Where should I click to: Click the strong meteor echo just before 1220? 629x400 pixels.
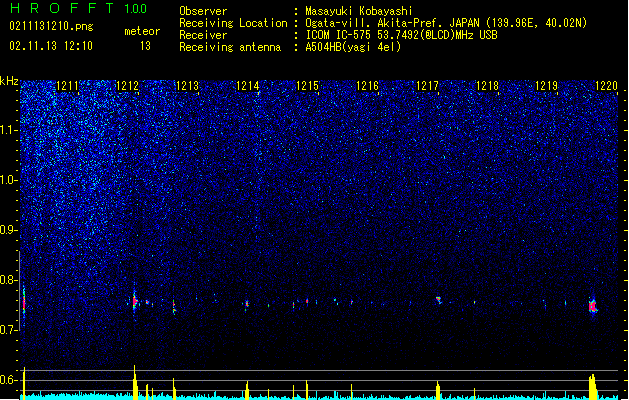(x=593, y=306)
